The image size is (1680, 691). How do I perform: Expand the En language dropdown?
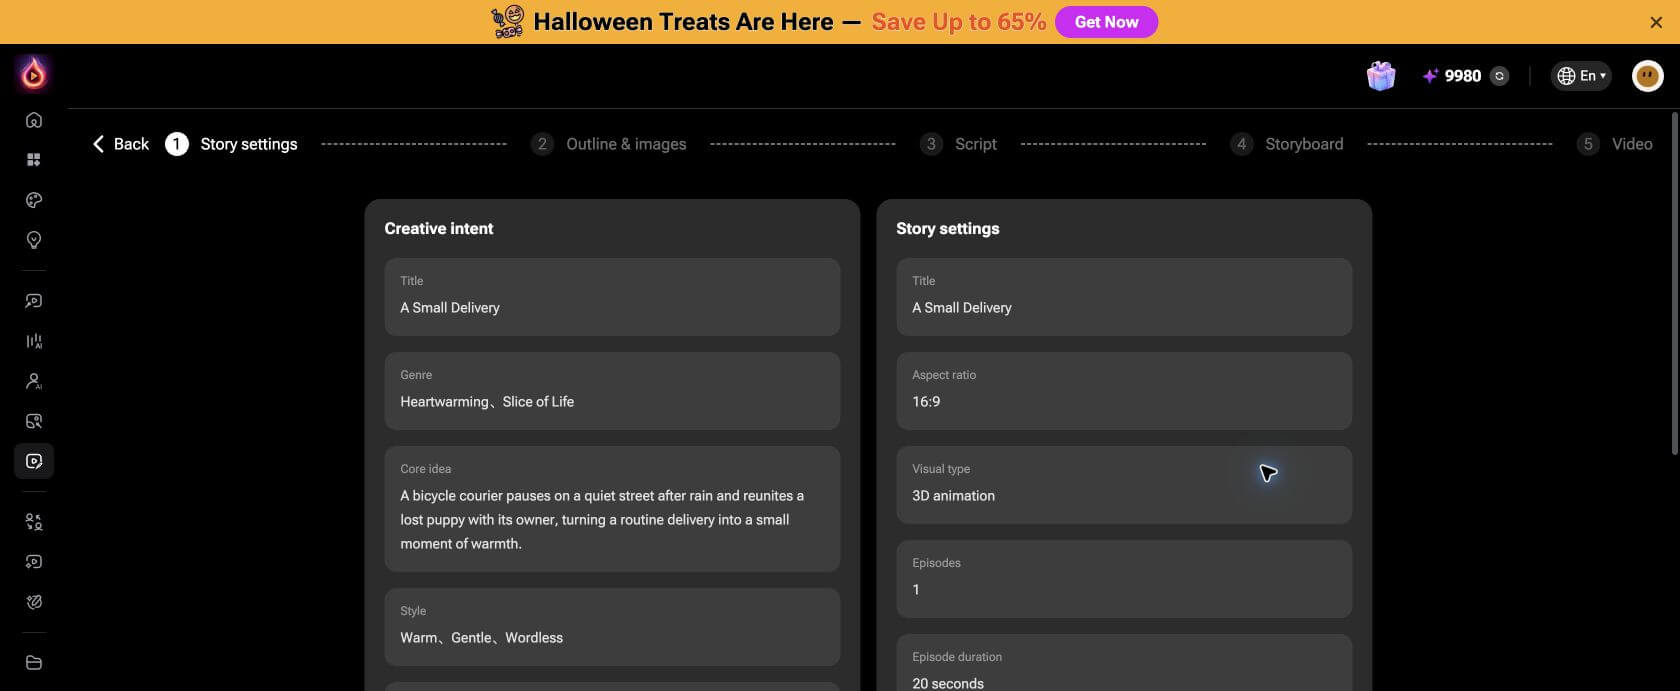tap(1581, 76)
